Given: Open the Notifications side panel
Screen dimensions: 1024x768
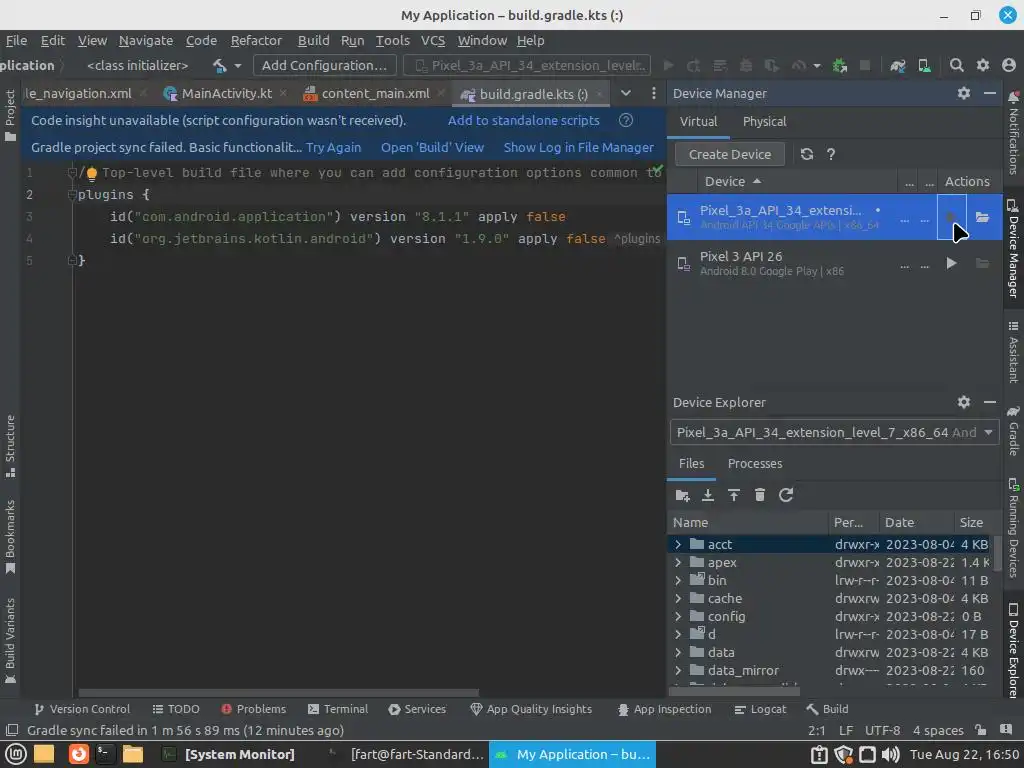Looking at the screenshot, I should pos(1013,134).
